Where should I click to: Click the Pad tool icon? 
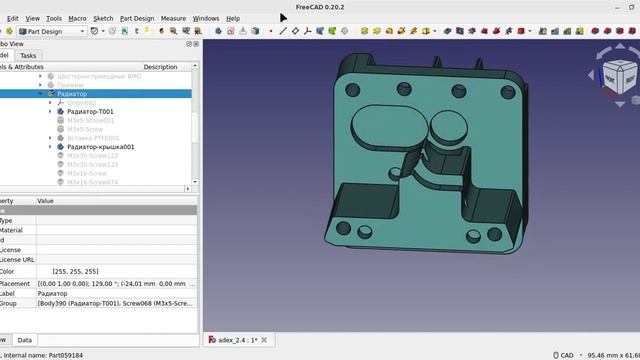[364, 31]
